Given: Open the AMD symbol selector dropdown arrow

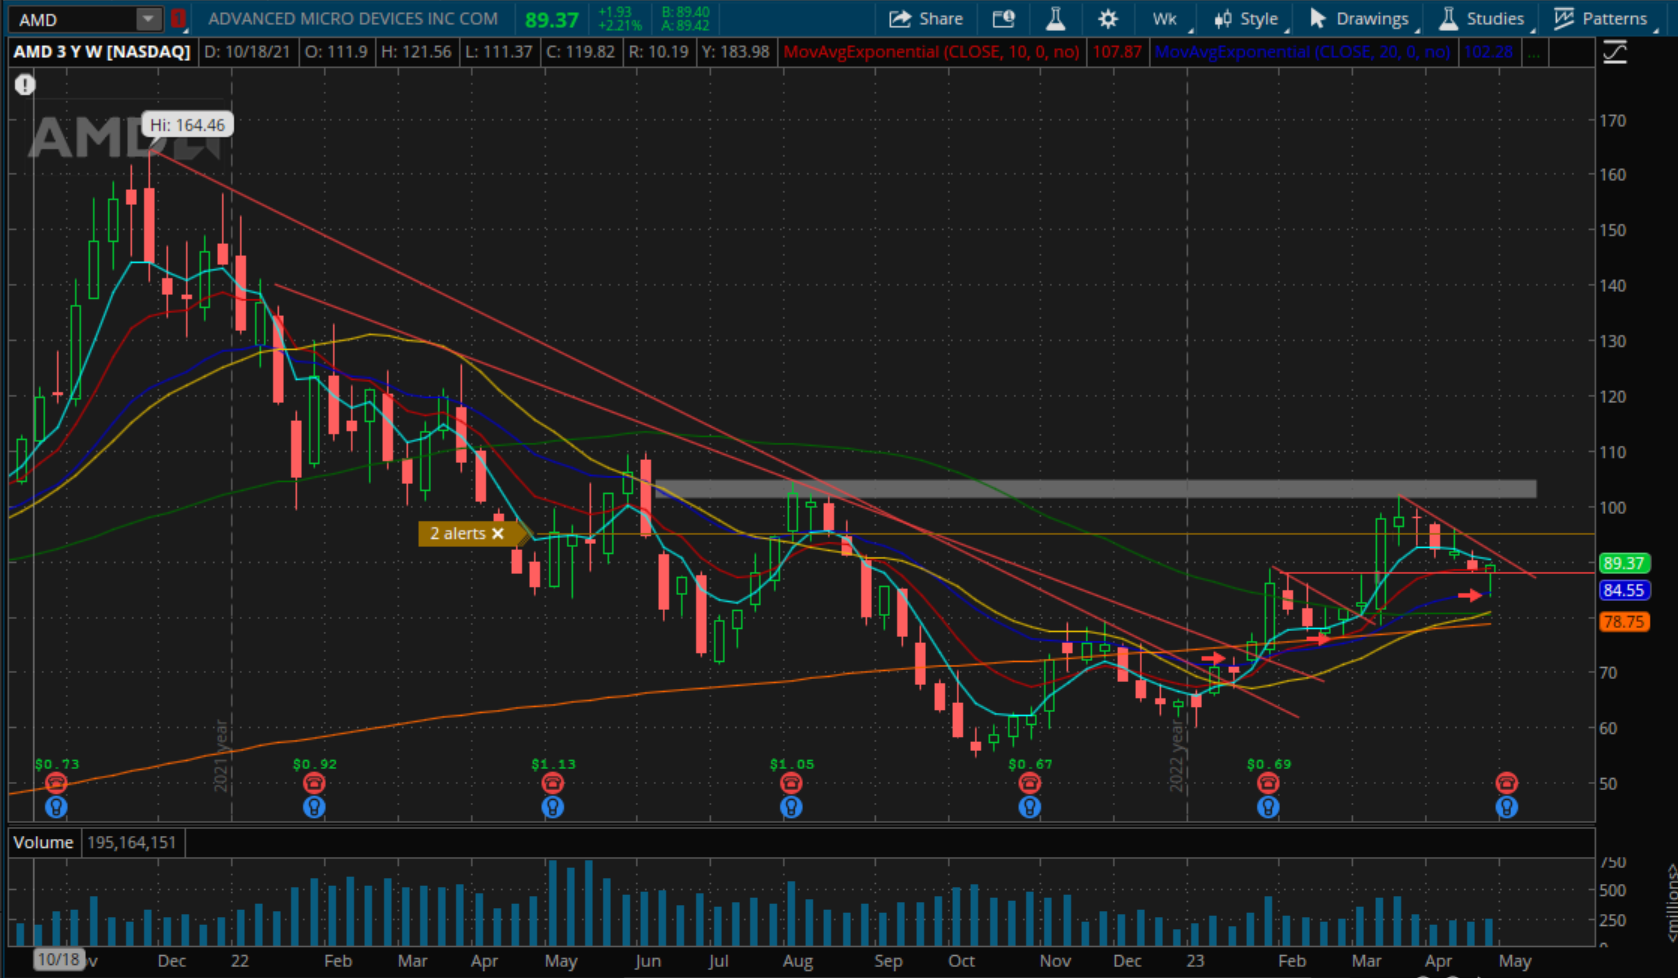Looking at the screenshot, I should tap(148, 19).
